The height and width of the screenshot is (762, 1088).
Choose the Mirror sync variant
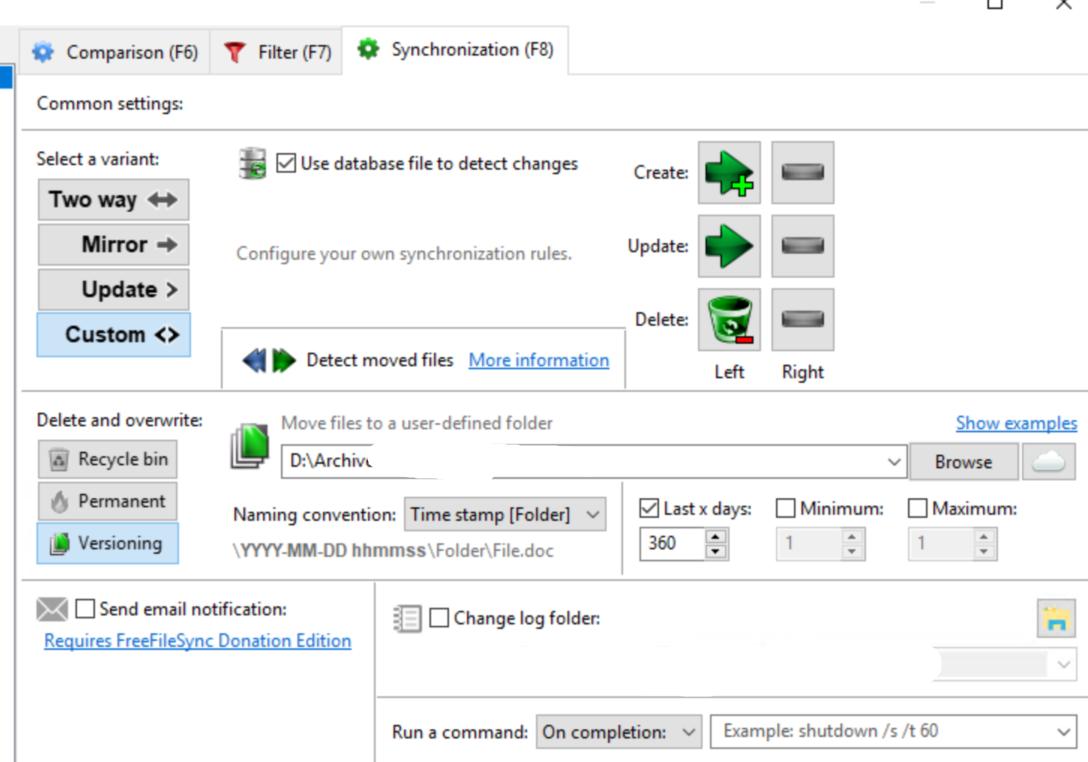[x=113, y=244]
